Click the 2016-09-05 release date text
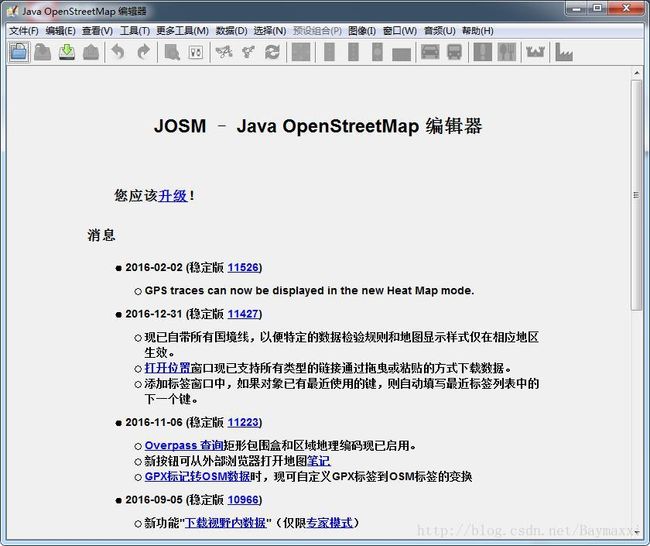The height and width of the screenshot is (546, 650). tap(154, 500)
